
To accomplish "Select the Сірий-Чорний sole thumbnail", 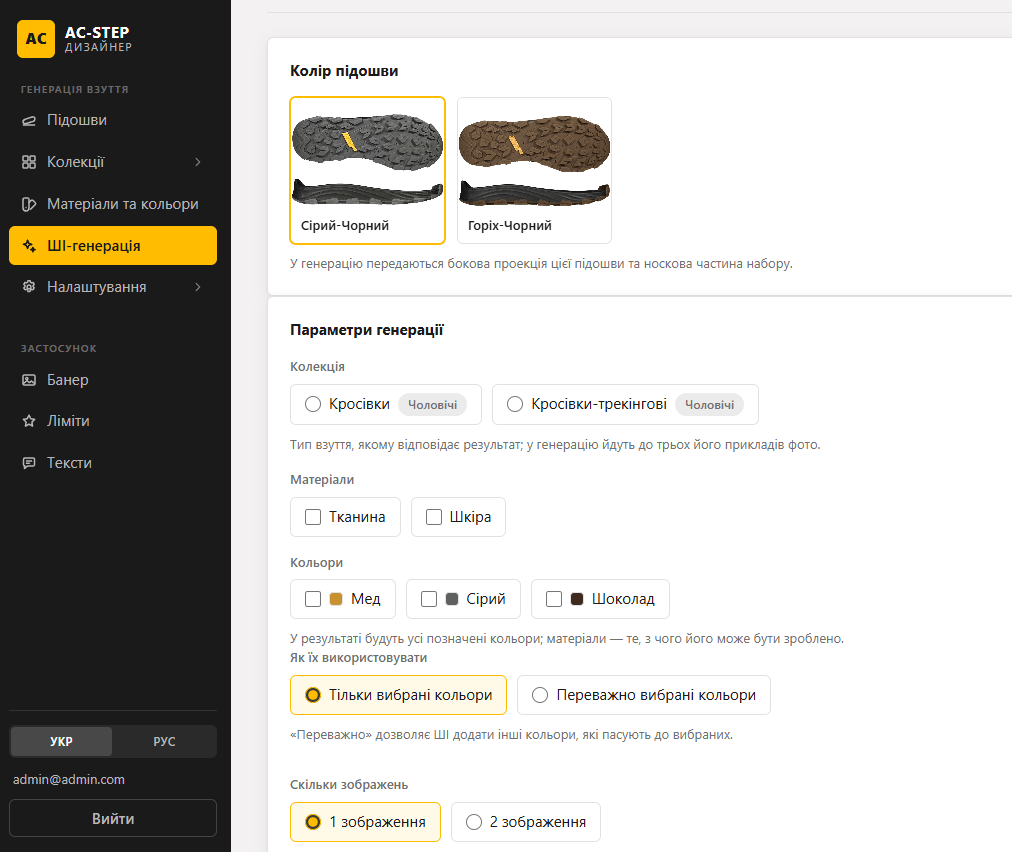I will click(367, 170).
